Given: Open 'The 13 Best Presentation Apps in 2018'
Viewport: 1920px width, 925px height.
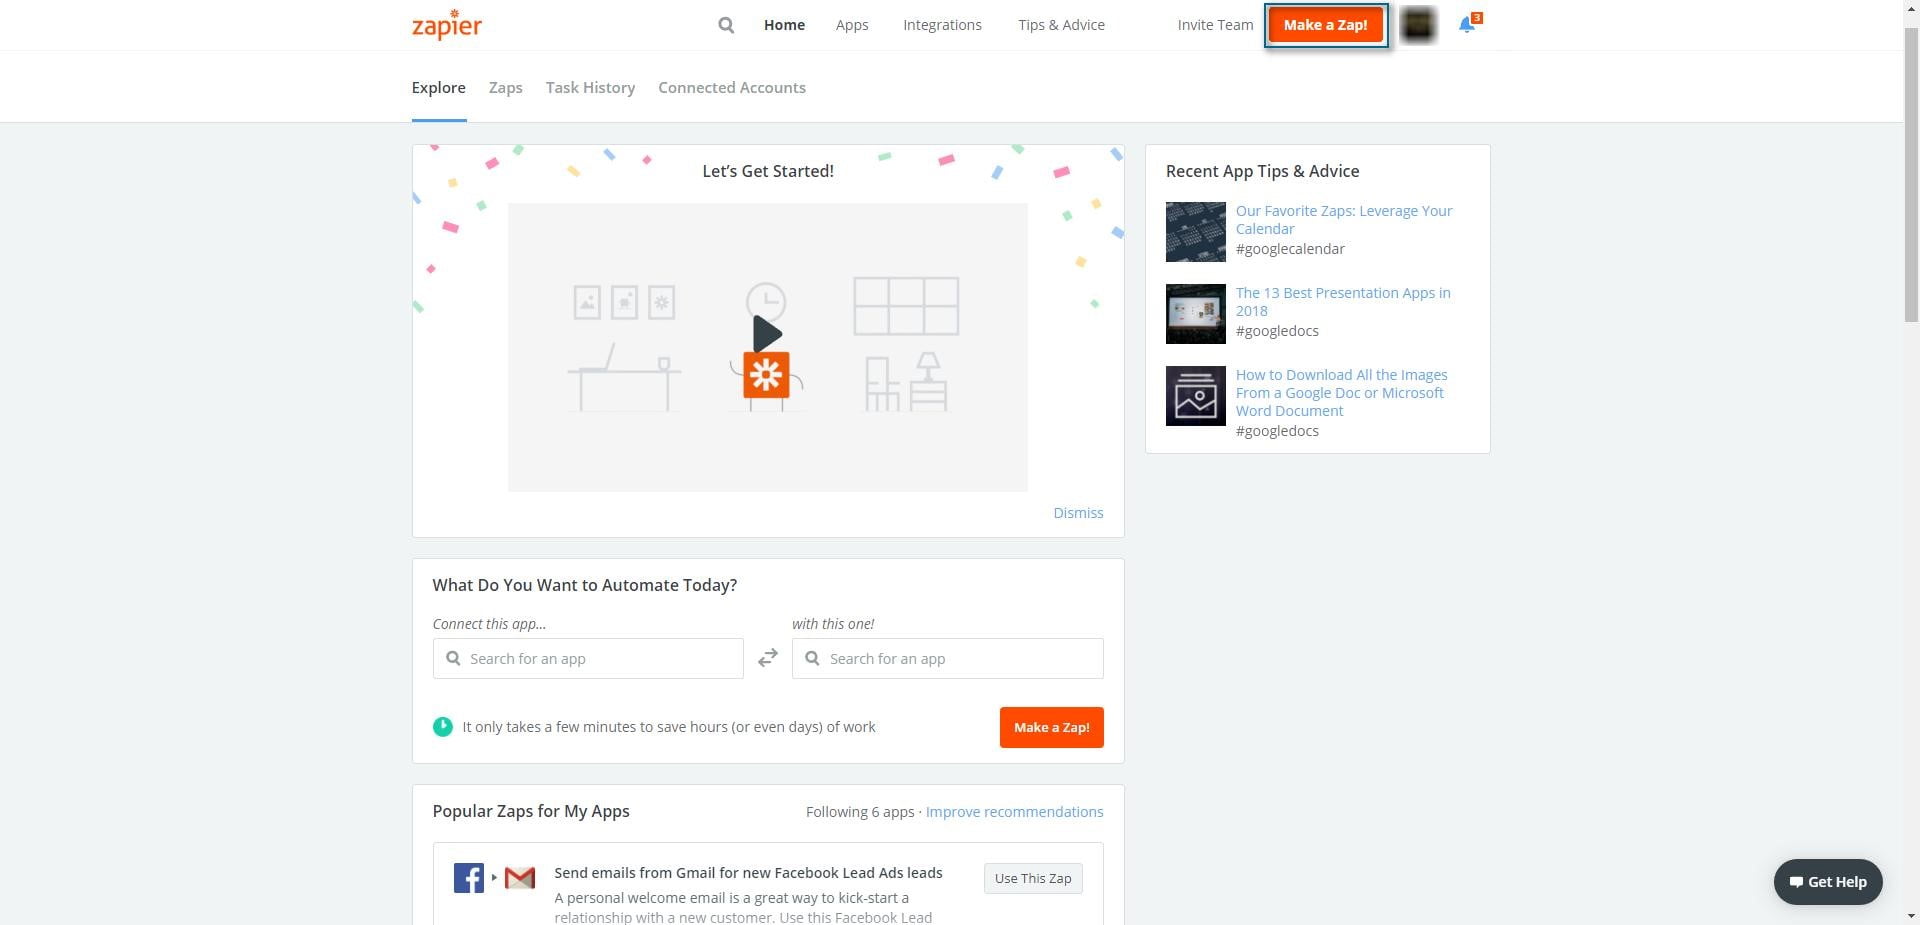Looking at the screenshot, I should pyautogui.click(x=1343, y=302).
